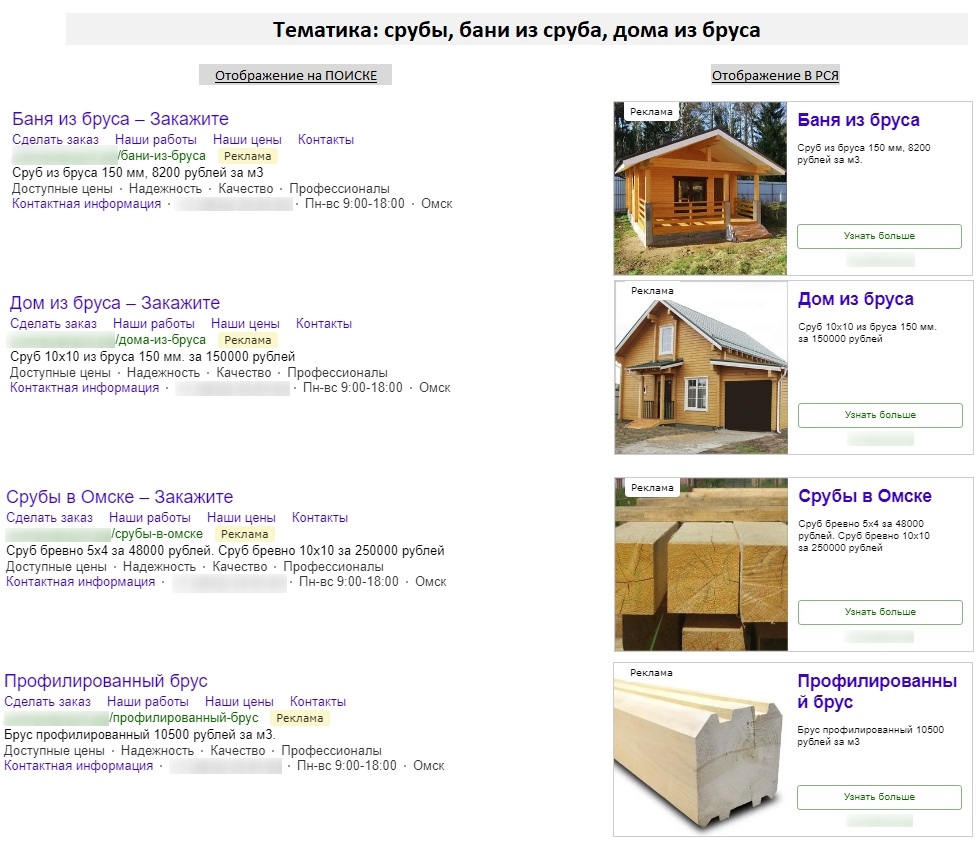
Task: Click 'Контакты' under Срубы в Омске ad
Action: [320, 518]
